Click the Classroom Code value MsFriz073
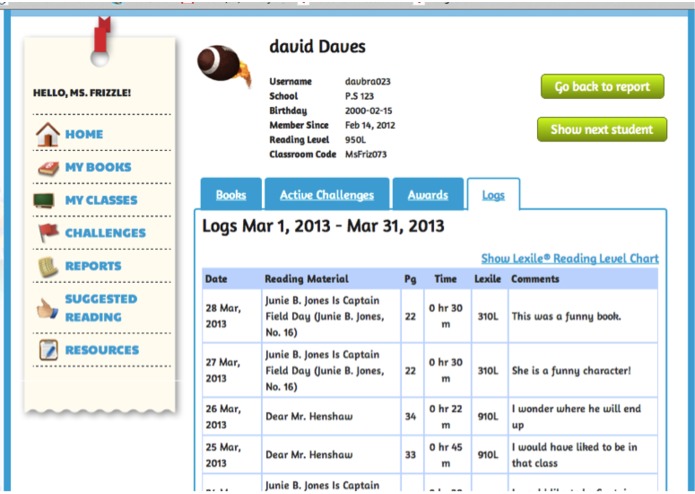This screenshot has width=695, height=494. point(366,154)
